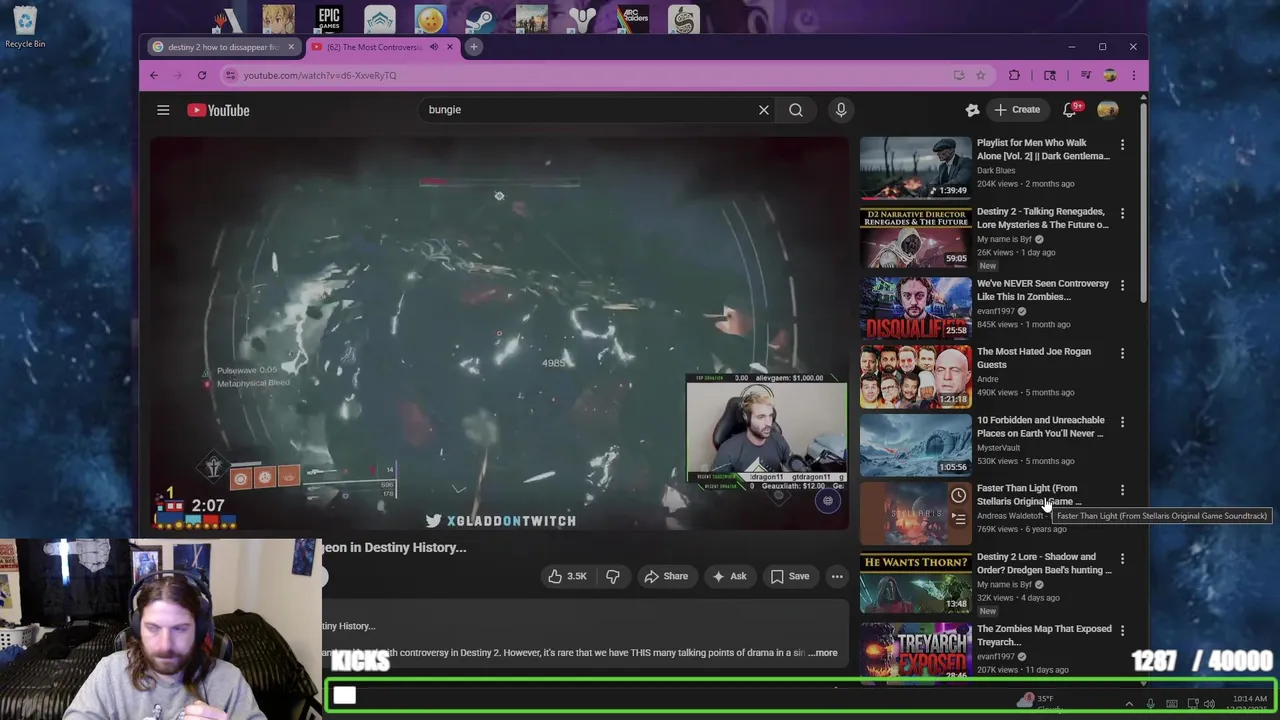Viewport: 1280px width, 720px height.
Task: Open the D2 Narrative Director thumbnail
Action: (x=915, y=237)
